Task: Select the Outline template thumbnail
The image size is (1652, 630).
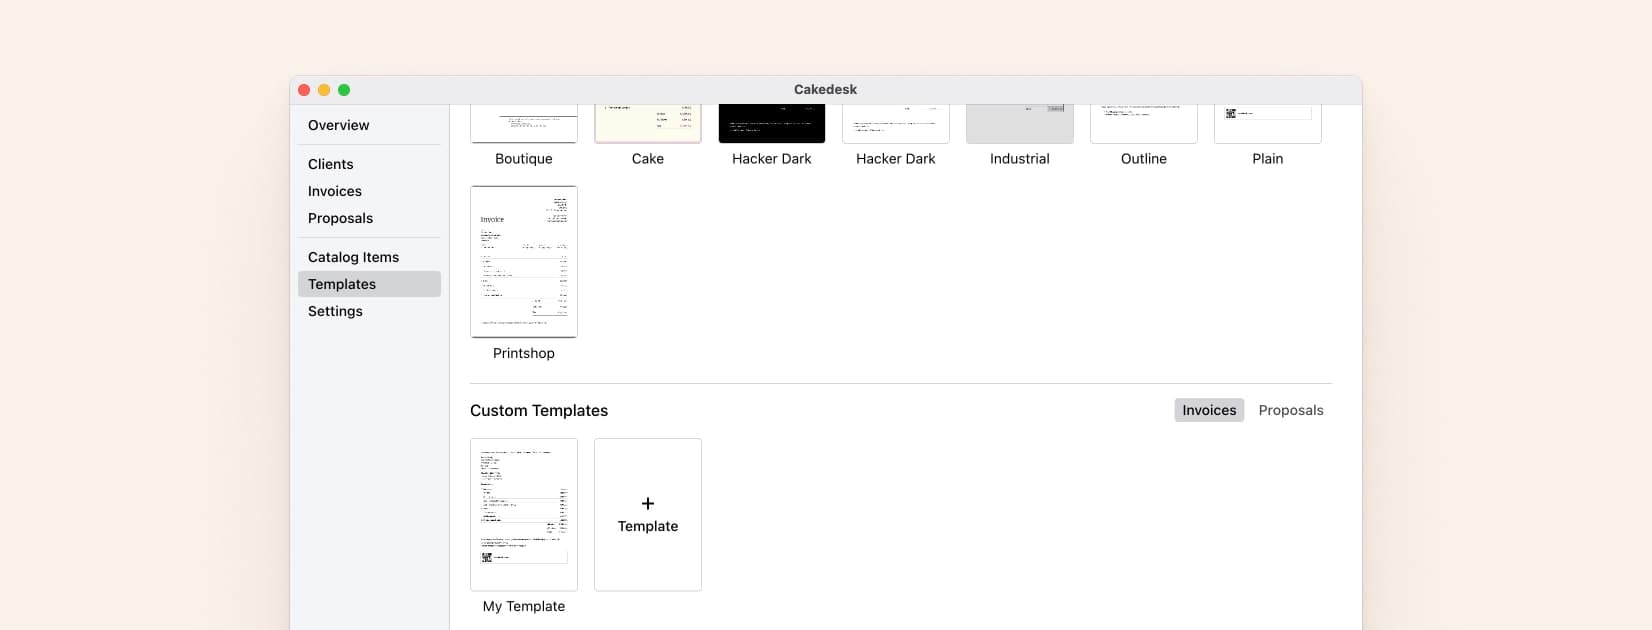Action: click(1144, 124)
